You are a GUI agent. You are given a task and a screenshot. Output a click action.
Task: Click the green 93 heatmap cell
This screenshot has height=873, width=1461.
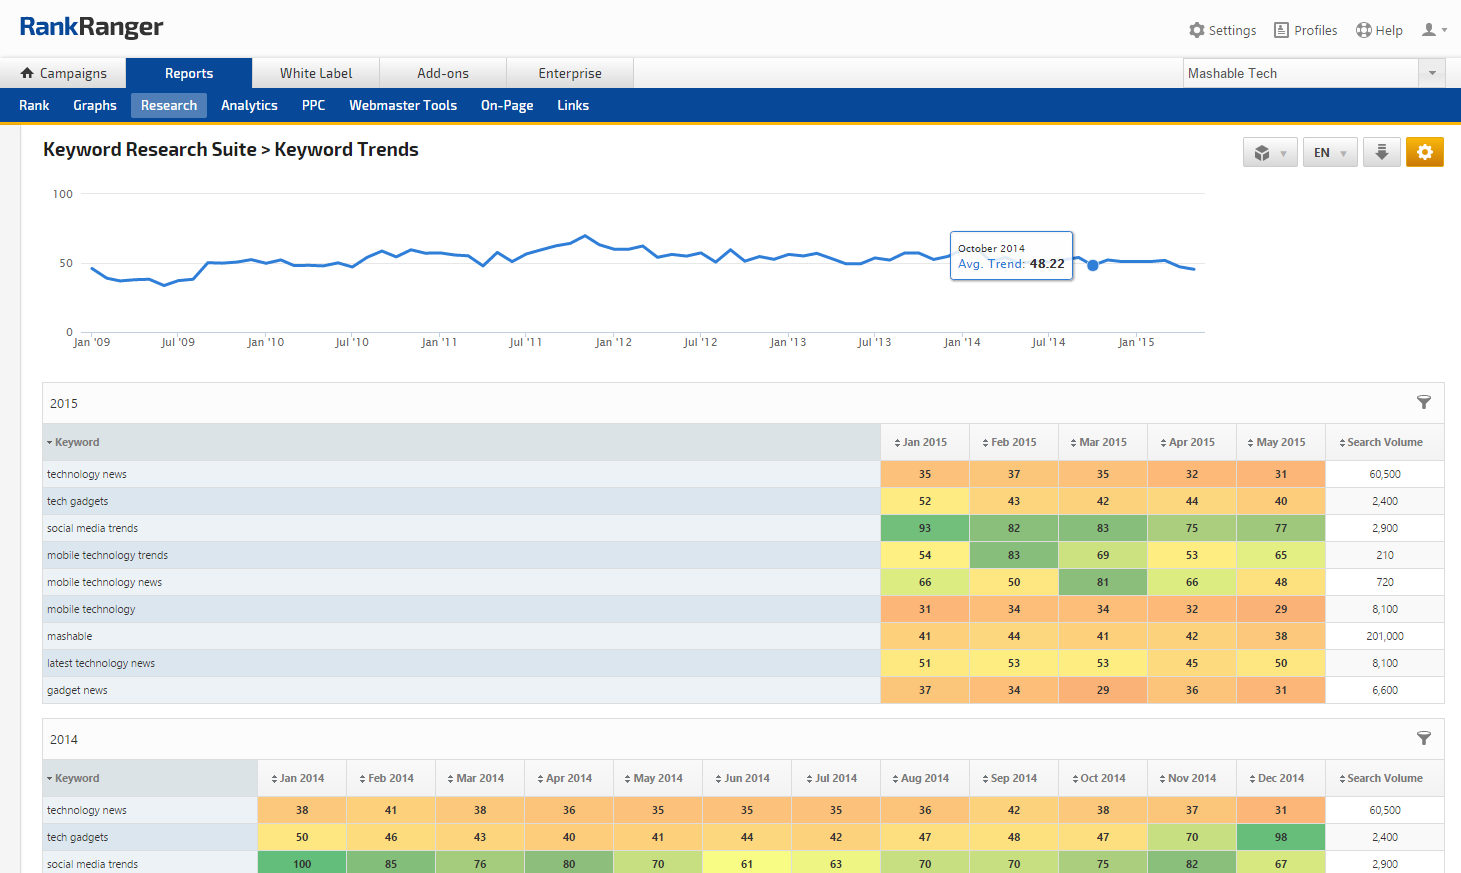click(x=924, y=528)
